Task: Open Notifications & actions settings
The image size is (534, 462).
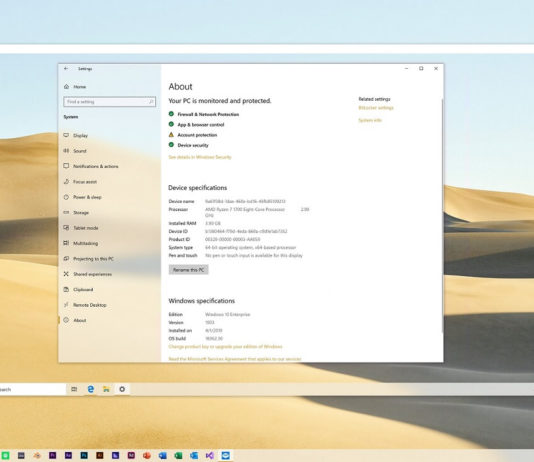Action: pos(91,166)
